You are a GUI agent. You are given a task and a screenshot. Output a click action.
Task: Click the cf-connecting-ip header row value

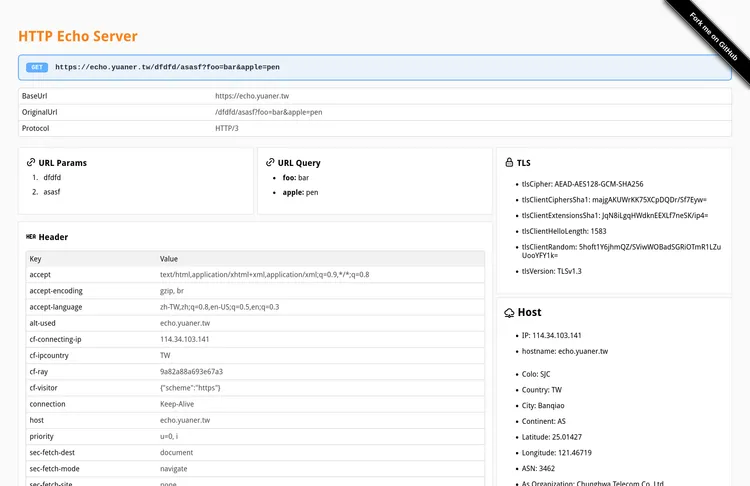coord(185,339)
